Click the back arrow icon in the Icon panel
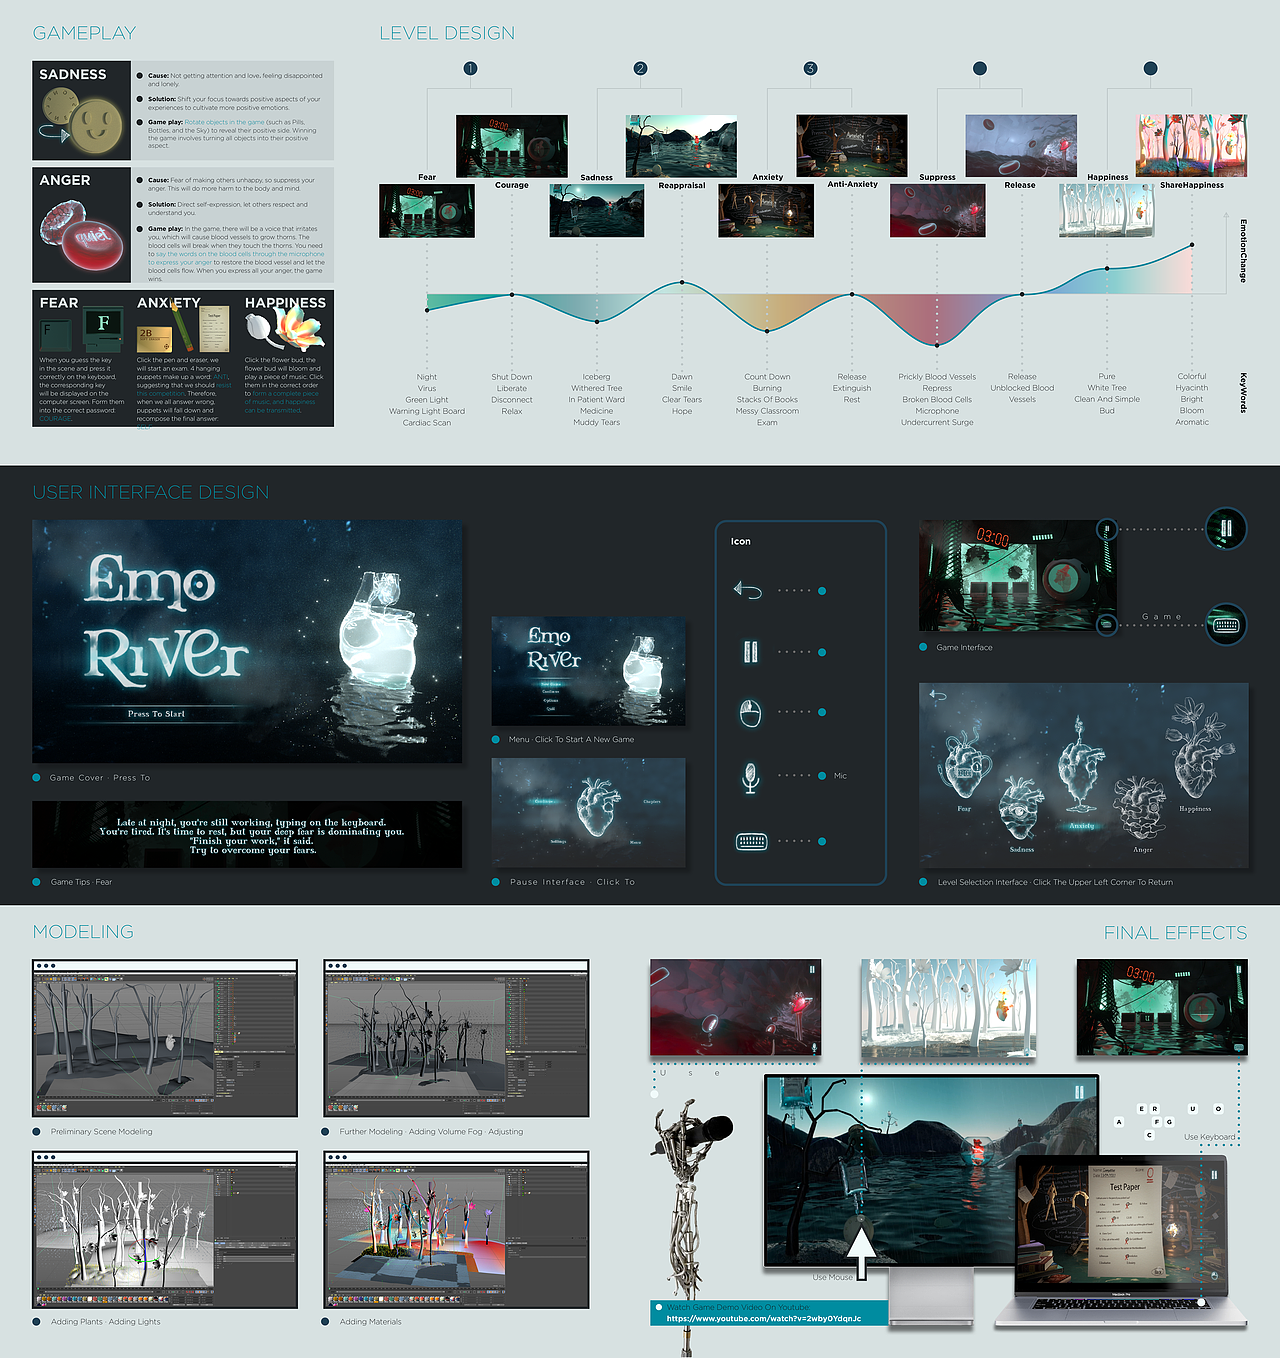This screenshot has height=1358, width=1280. (x=747, y=590)
